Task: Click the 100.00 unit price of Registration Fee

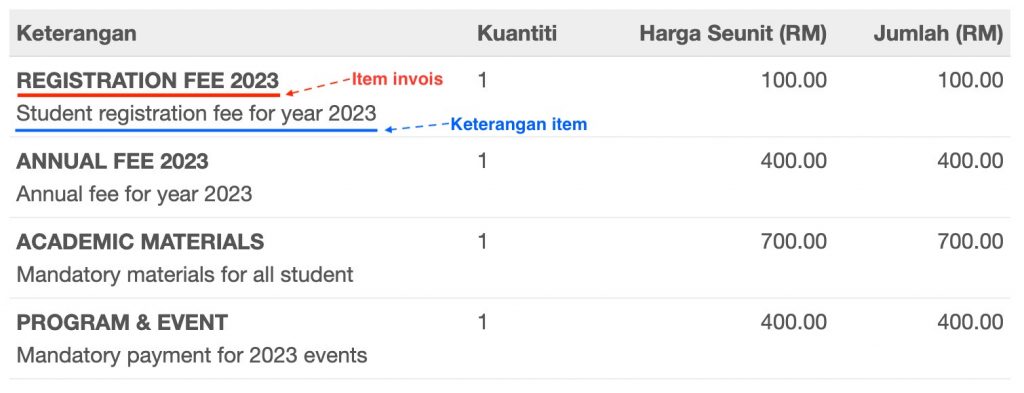Action: point(793,81)
